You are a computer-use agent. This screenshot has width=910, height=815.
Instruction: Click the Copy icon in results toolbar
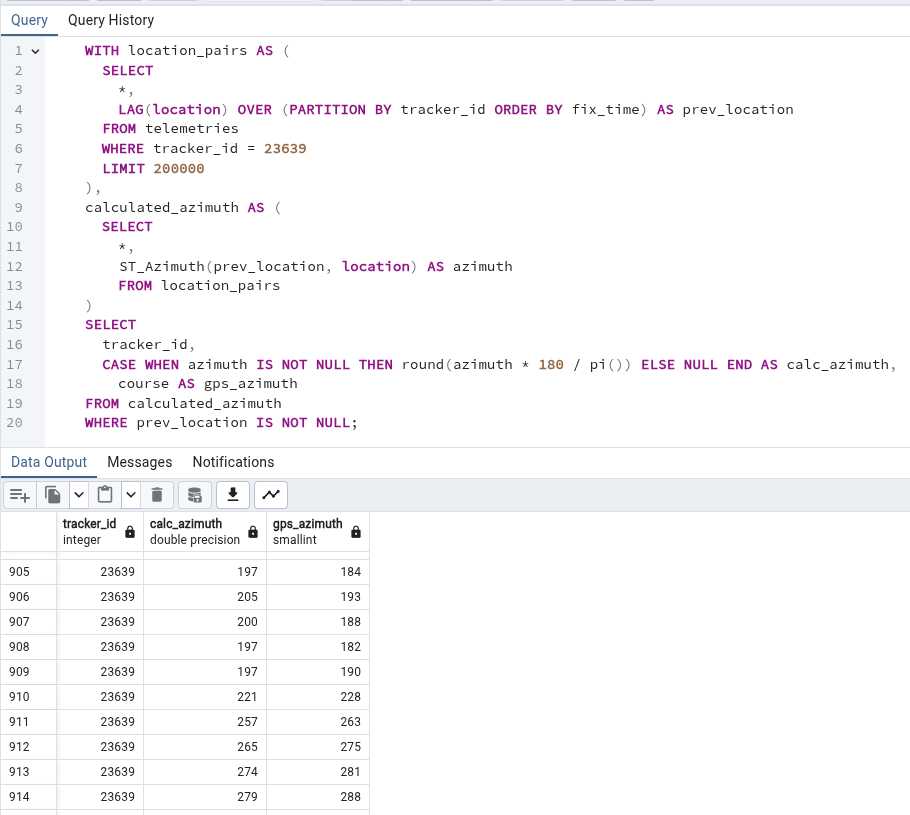53,495
